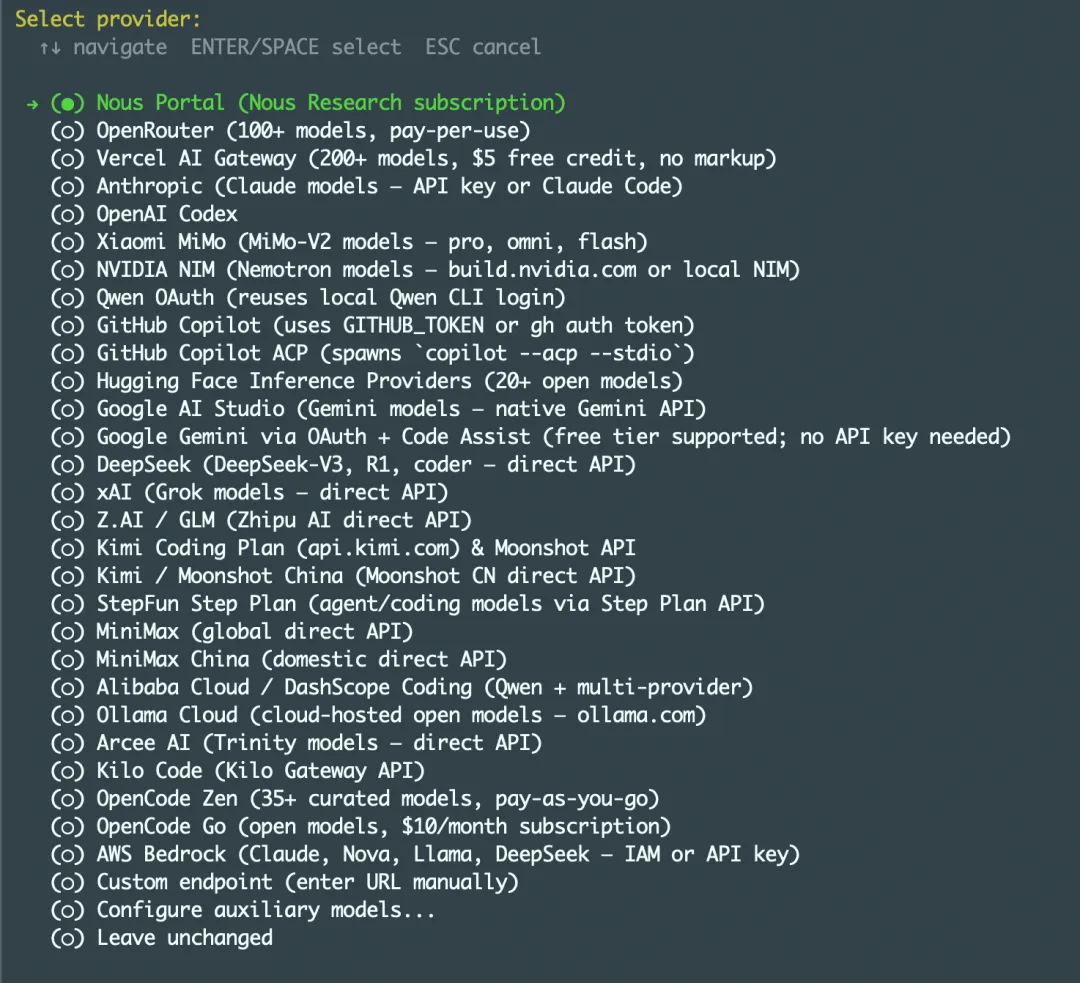Open Configure auxiliary models option

click(x=266, y=910)
